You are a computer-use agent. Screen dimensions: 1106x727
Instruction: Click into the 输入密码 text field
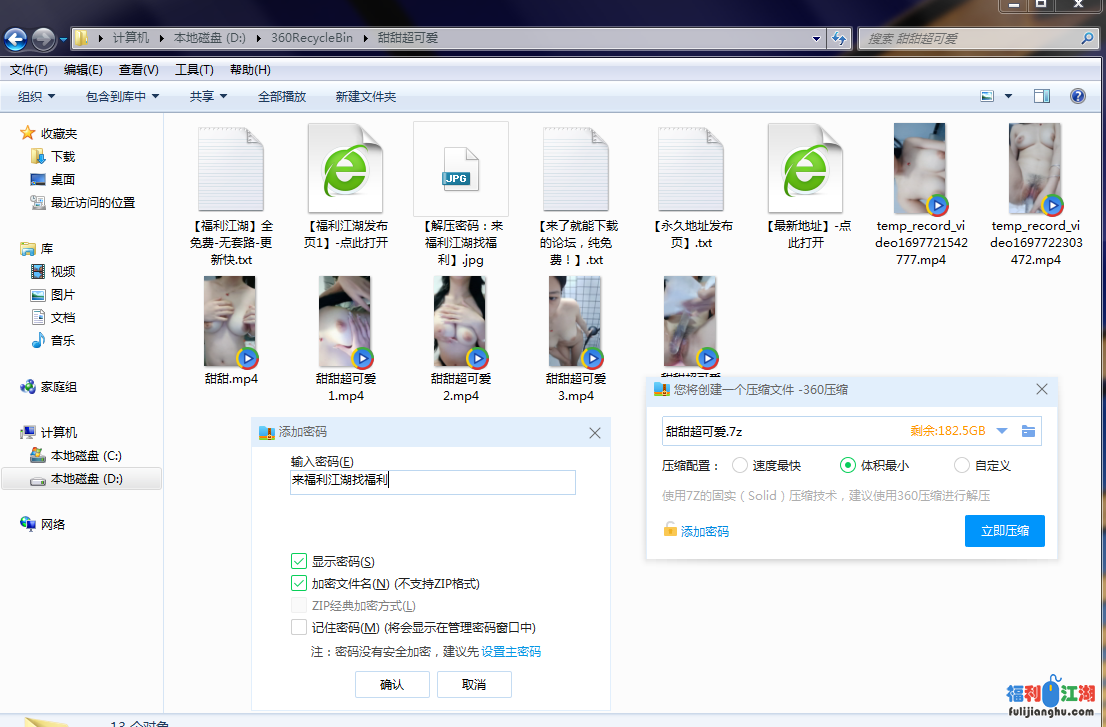pyautogui.click(x=432, y=481)
